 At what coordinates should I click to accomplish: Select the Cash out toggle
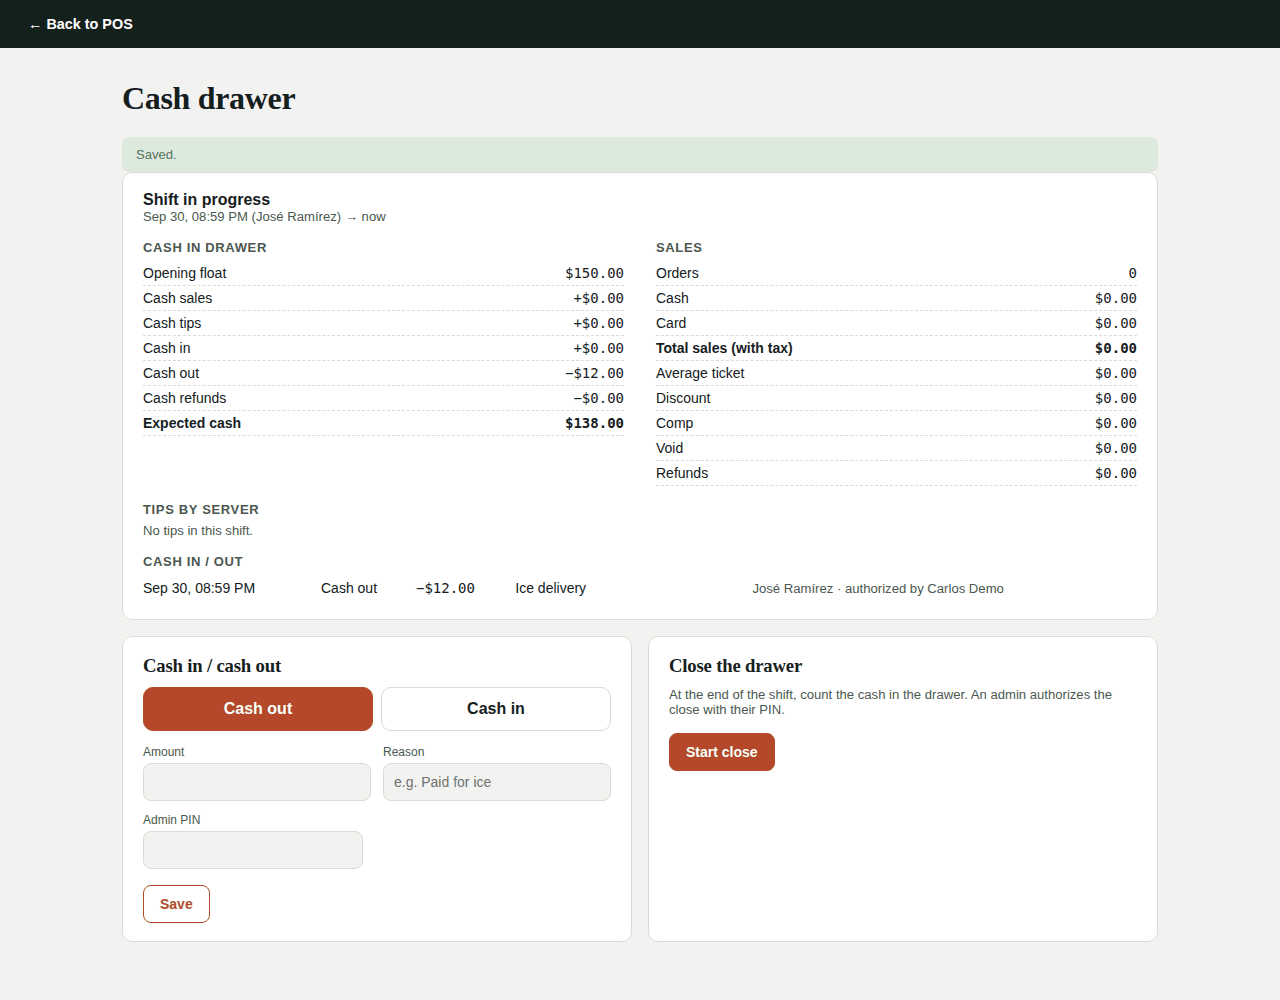258,709
